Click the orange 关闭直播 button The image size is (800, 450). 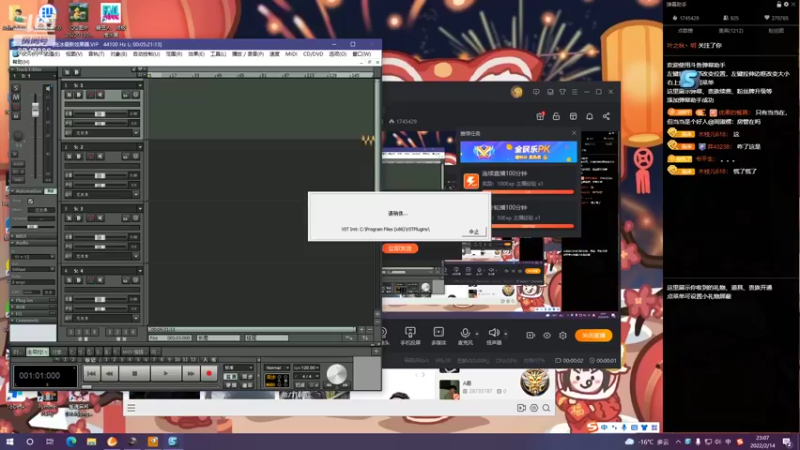(593, 335)
